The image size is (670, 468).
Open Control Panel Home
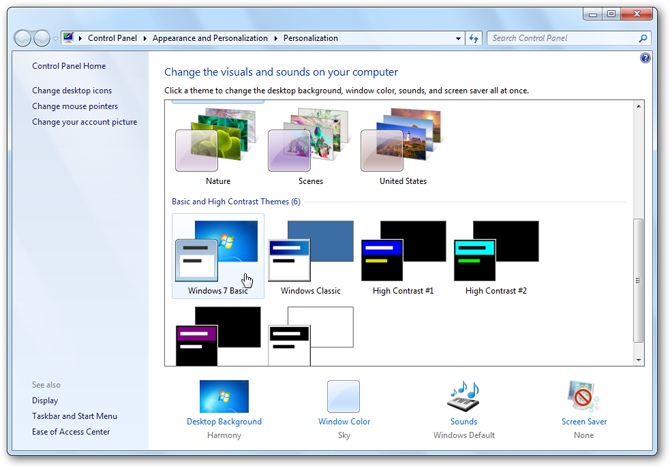[x=69, y=66]
